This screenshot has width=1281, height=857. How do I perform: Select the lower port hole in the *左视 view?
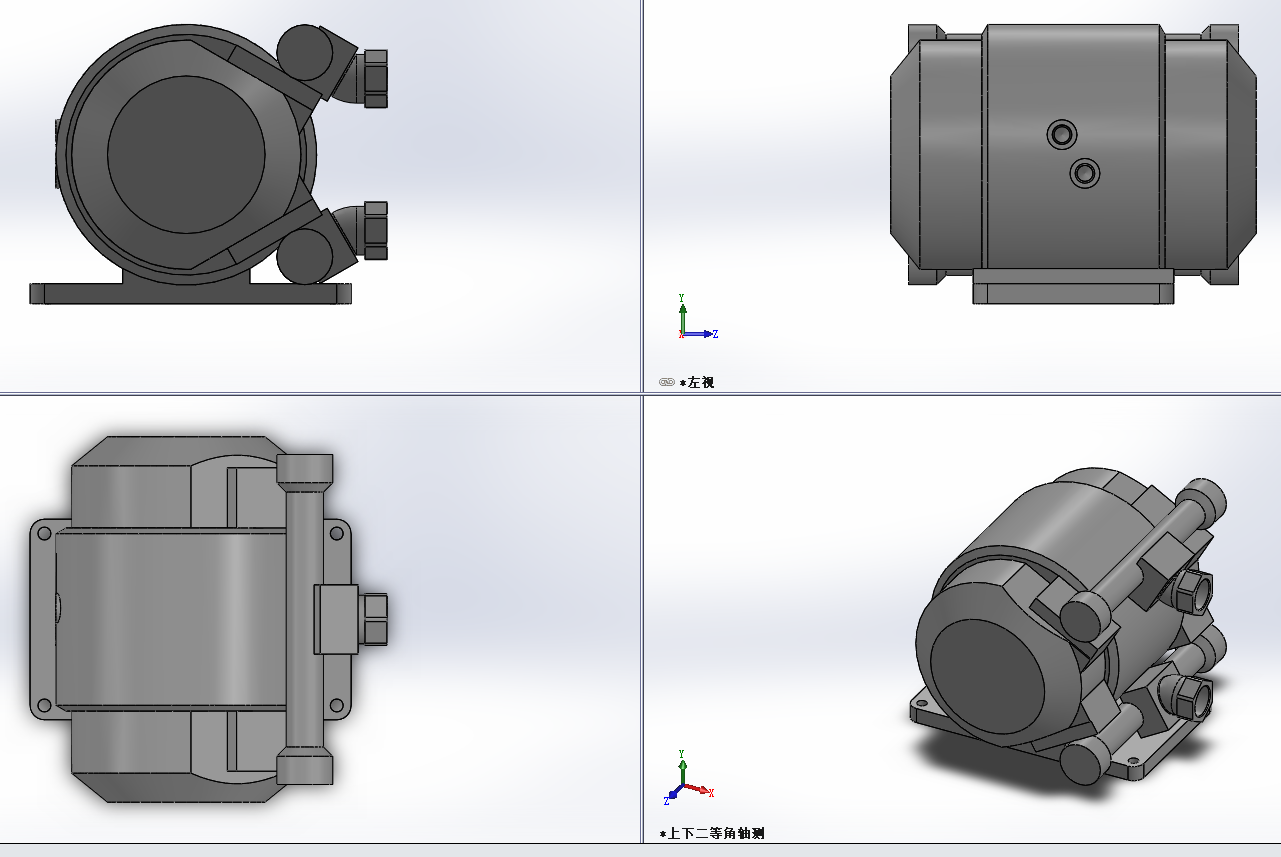(1085, 173)
